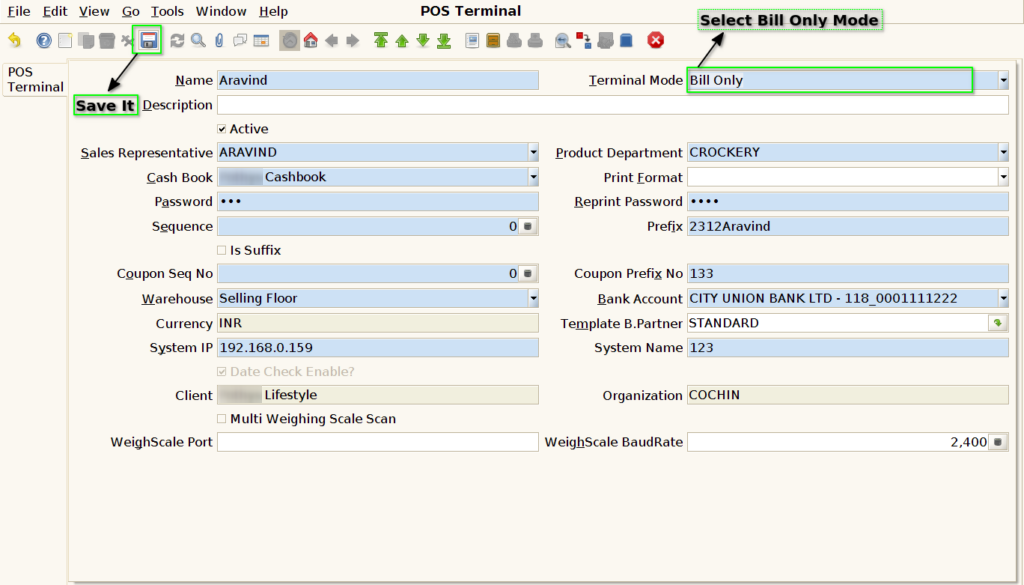Viewport: 1024px width, 585px height.
Task: Click the Print toolbar icon
Action: [x=535, y=40]
